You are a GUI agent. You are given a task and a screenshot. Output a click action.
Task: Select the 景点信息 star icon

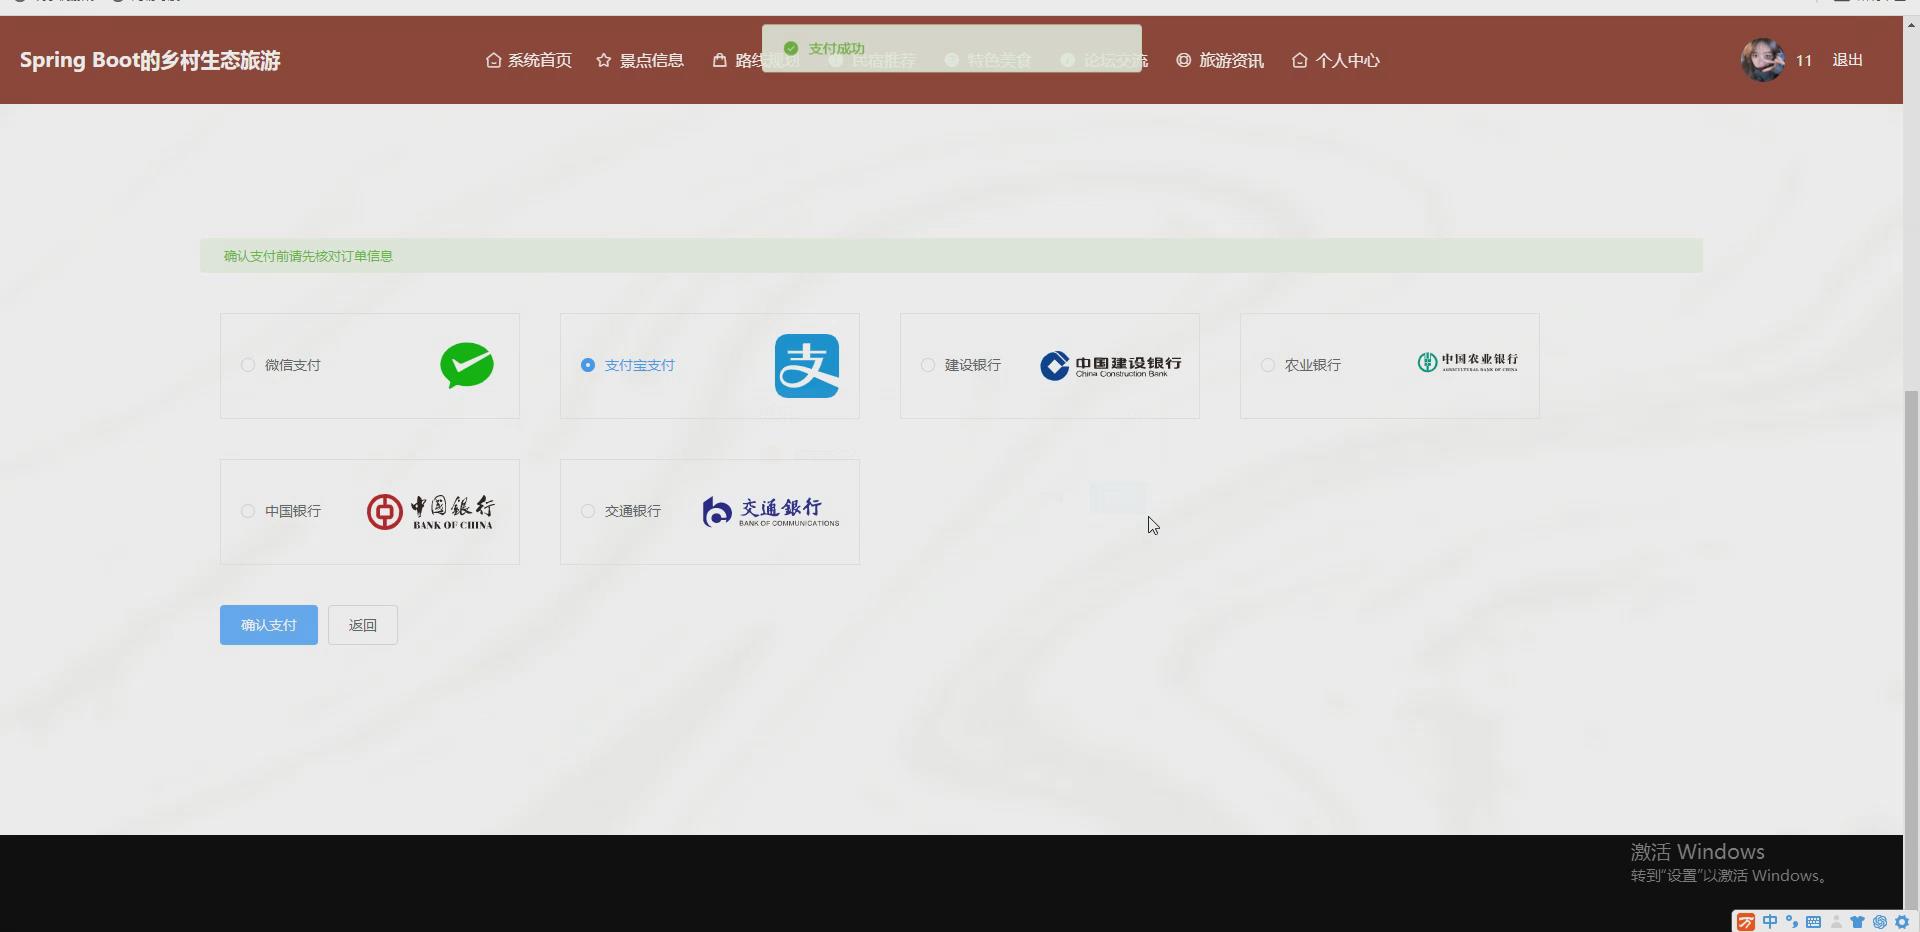pyautogui.click(x=603, y=60)
